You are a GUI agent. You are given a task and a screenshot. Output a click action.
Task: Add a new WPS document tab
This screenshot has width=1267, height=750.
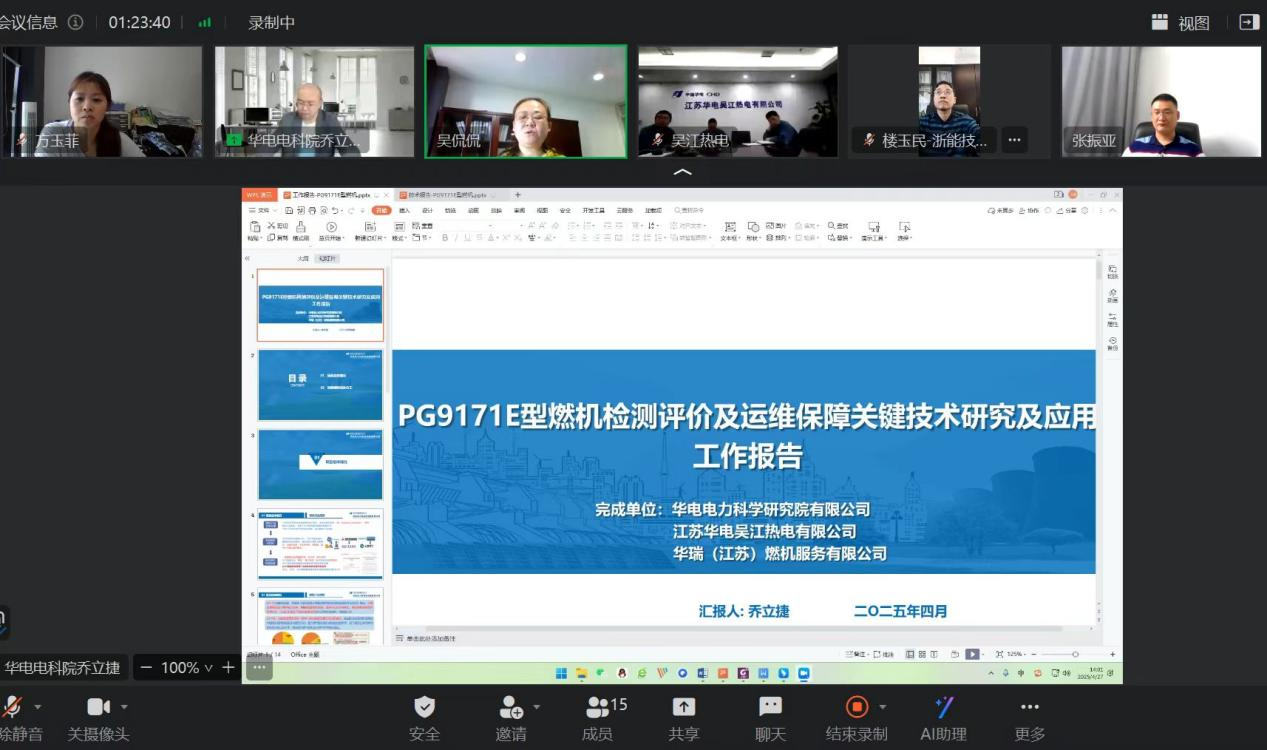(x=517, y=195)
